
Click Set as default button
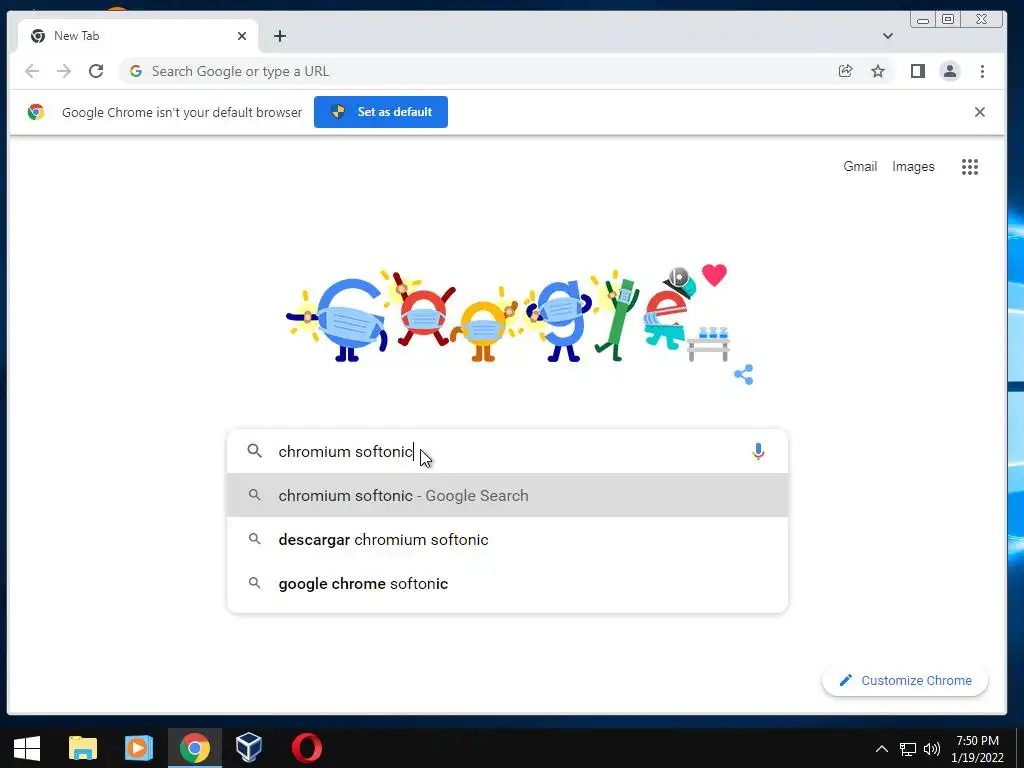(x=381, y=112)
